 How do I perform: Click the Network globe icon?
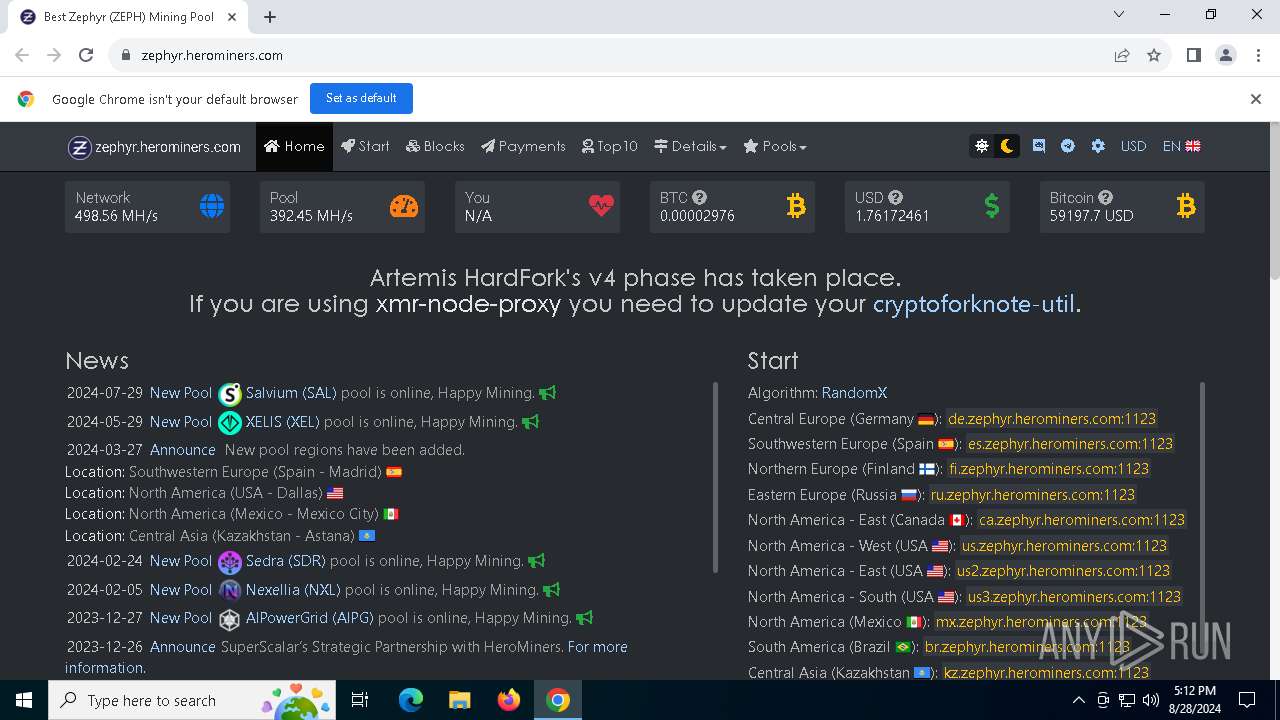click(x=212, y=206)
